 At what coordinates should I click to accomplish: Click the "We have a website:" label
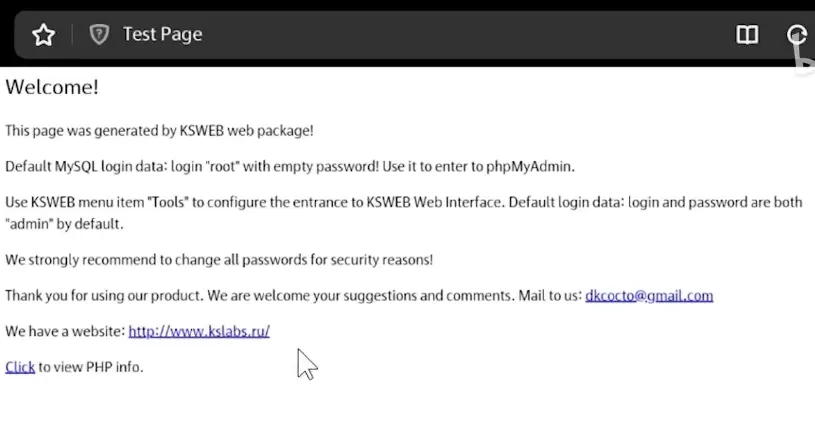(65, 331)
